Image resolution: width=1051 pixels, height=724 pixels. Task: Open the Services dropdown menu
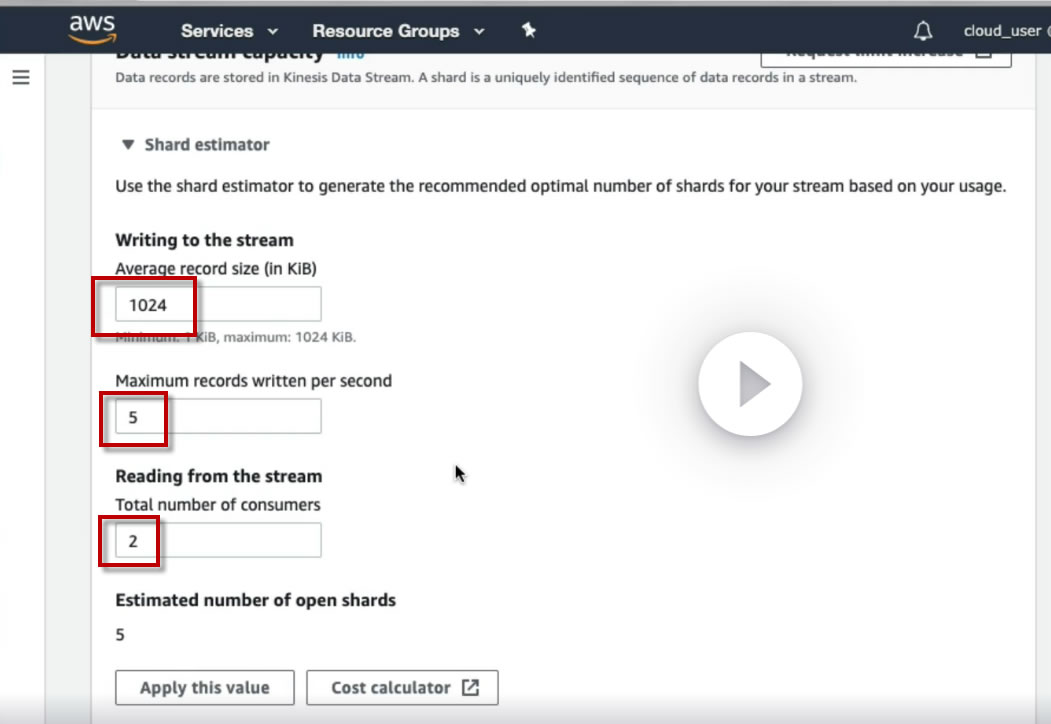229,31
